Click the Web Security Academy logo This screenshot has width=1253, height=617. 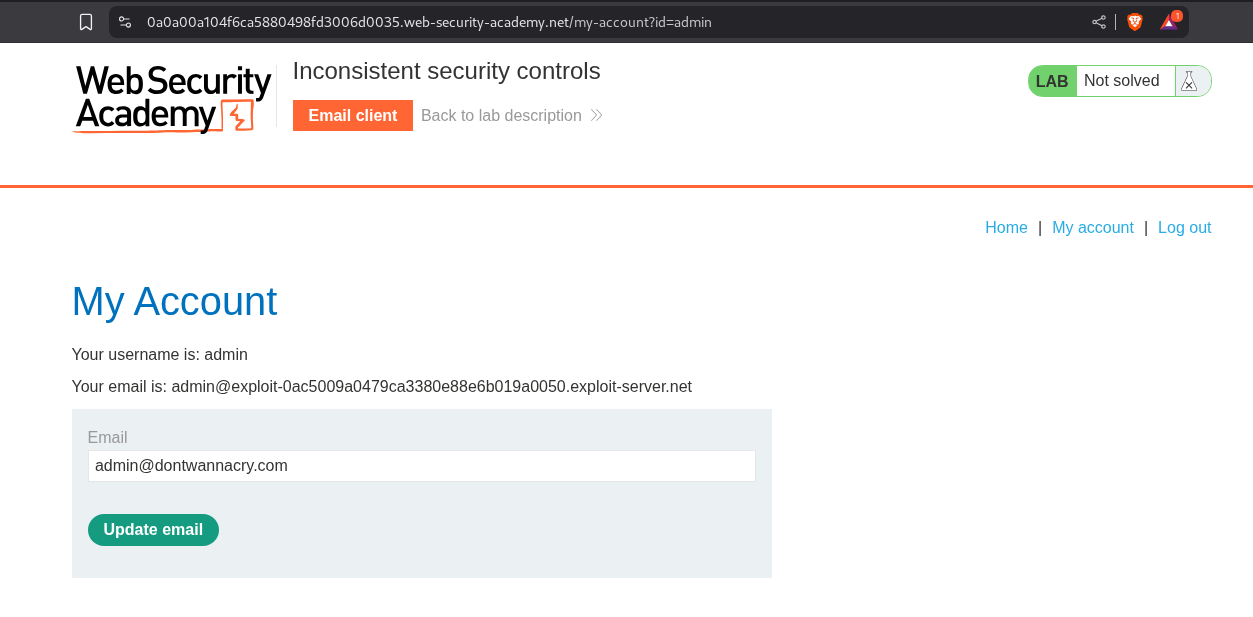pyautogui.click(x=173, y=99)
